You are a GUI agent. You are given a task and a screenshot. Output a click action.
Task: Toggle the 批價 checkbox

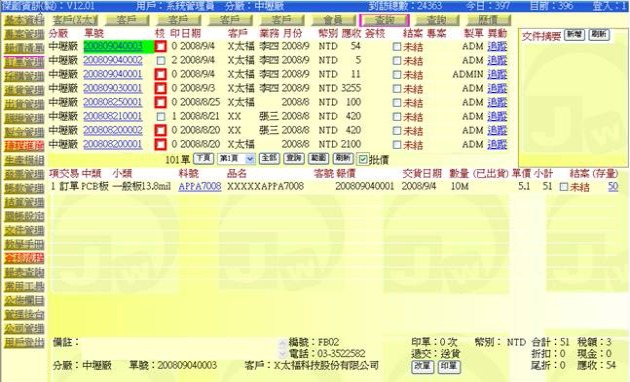(362, 159)
